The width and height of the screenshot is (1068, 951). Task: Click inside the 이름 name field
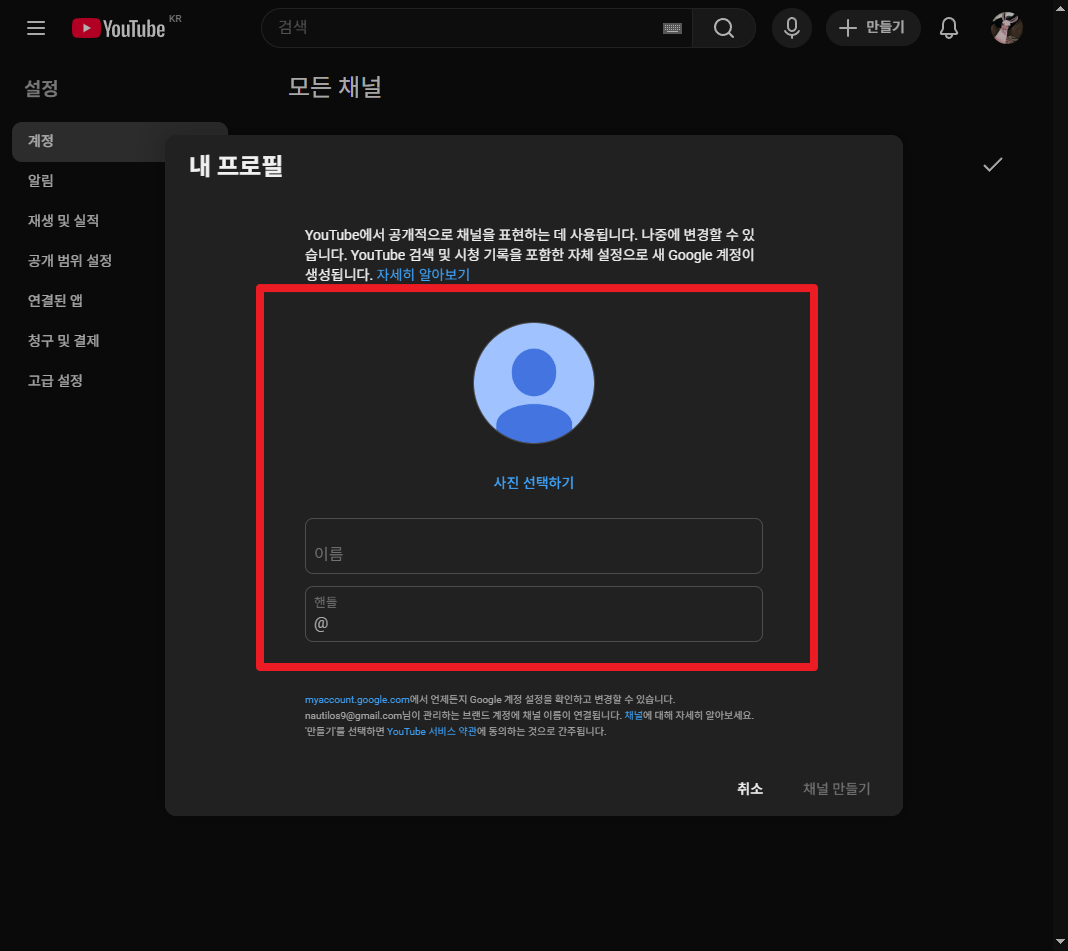pos(533,546)
